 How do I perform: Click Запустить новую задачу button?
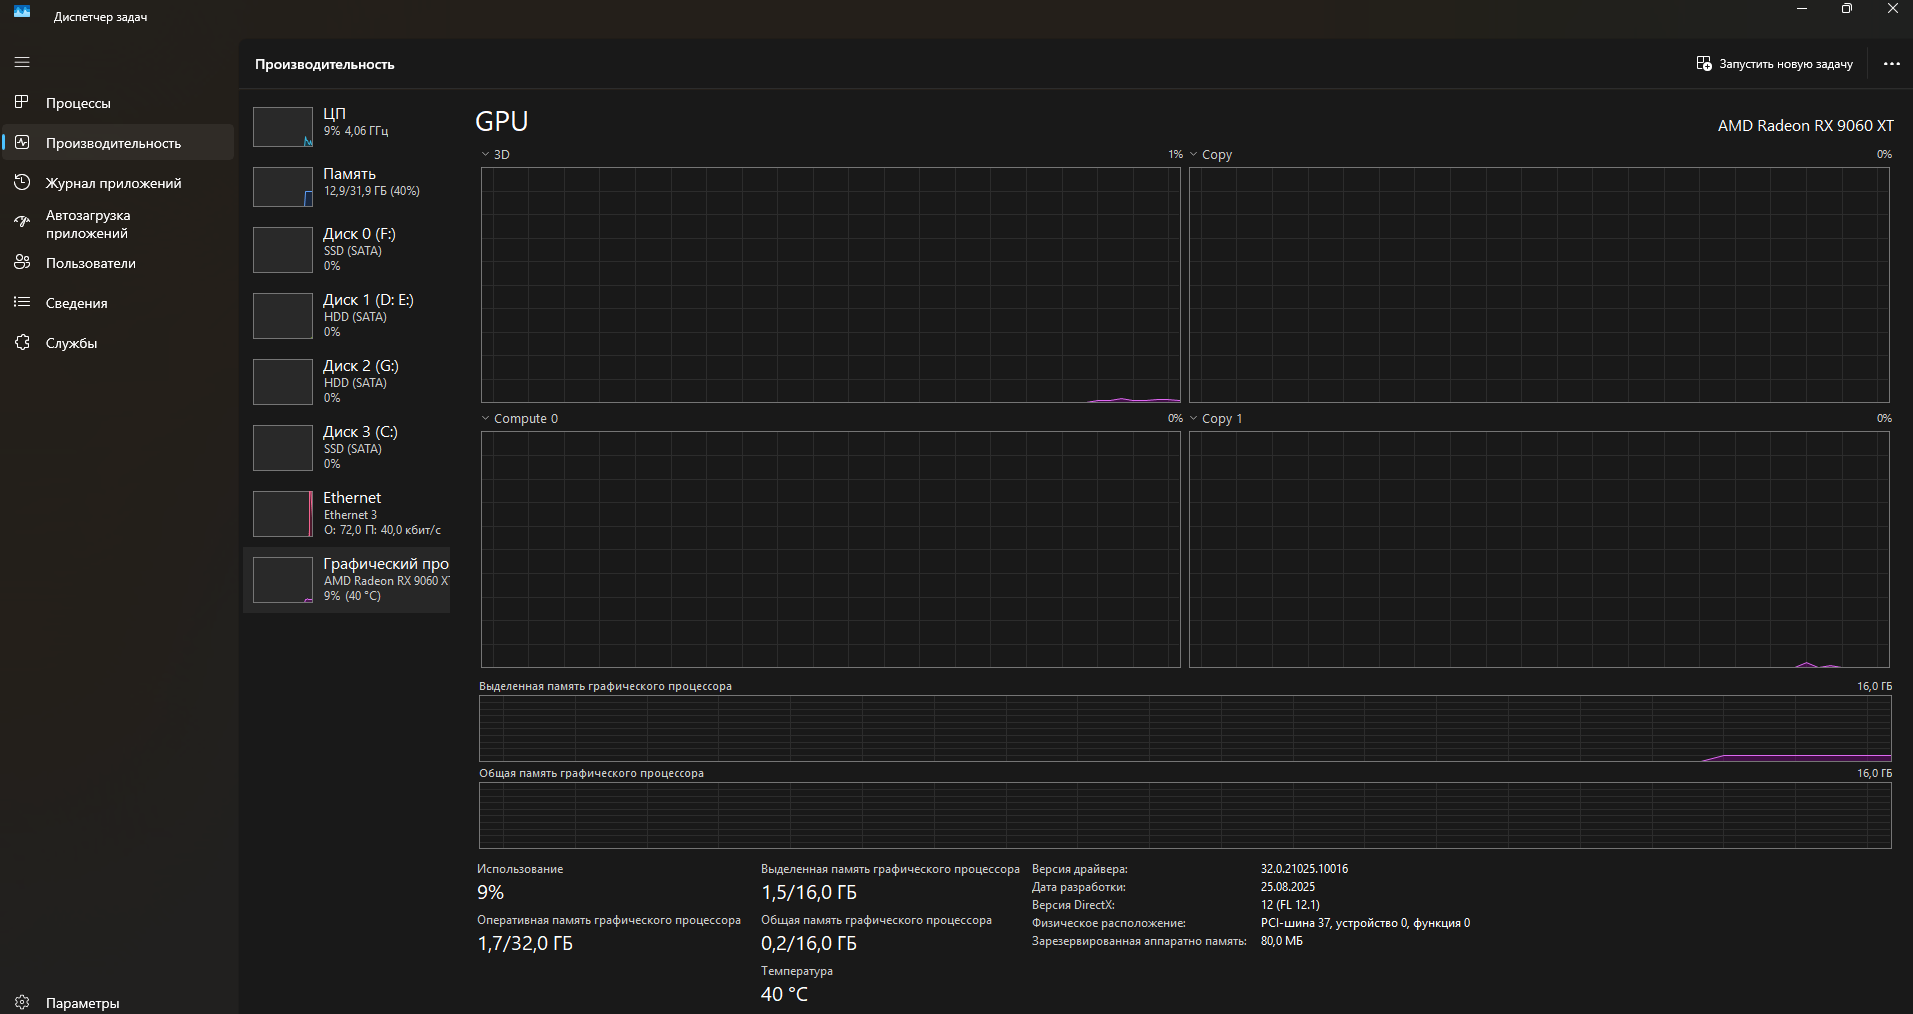click(1774, 64)
